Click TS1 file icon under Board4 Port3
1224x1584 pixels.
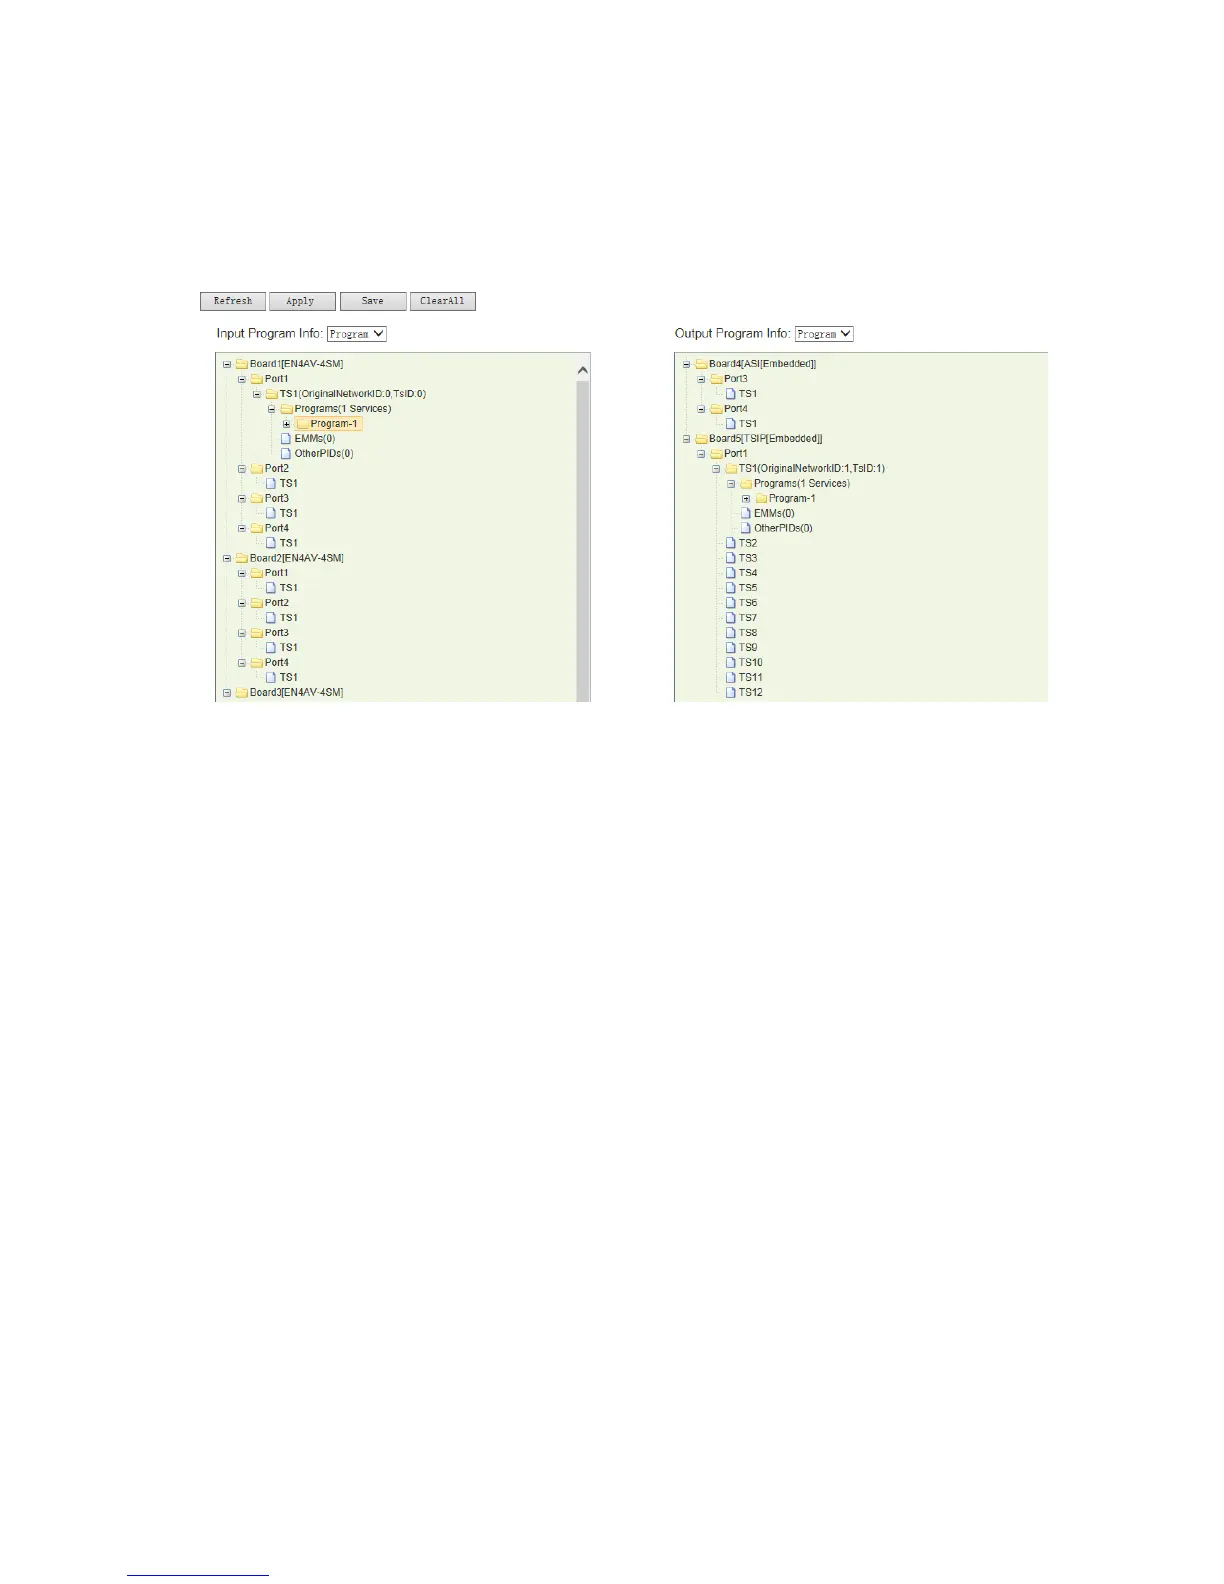click(x=731, y=393)
